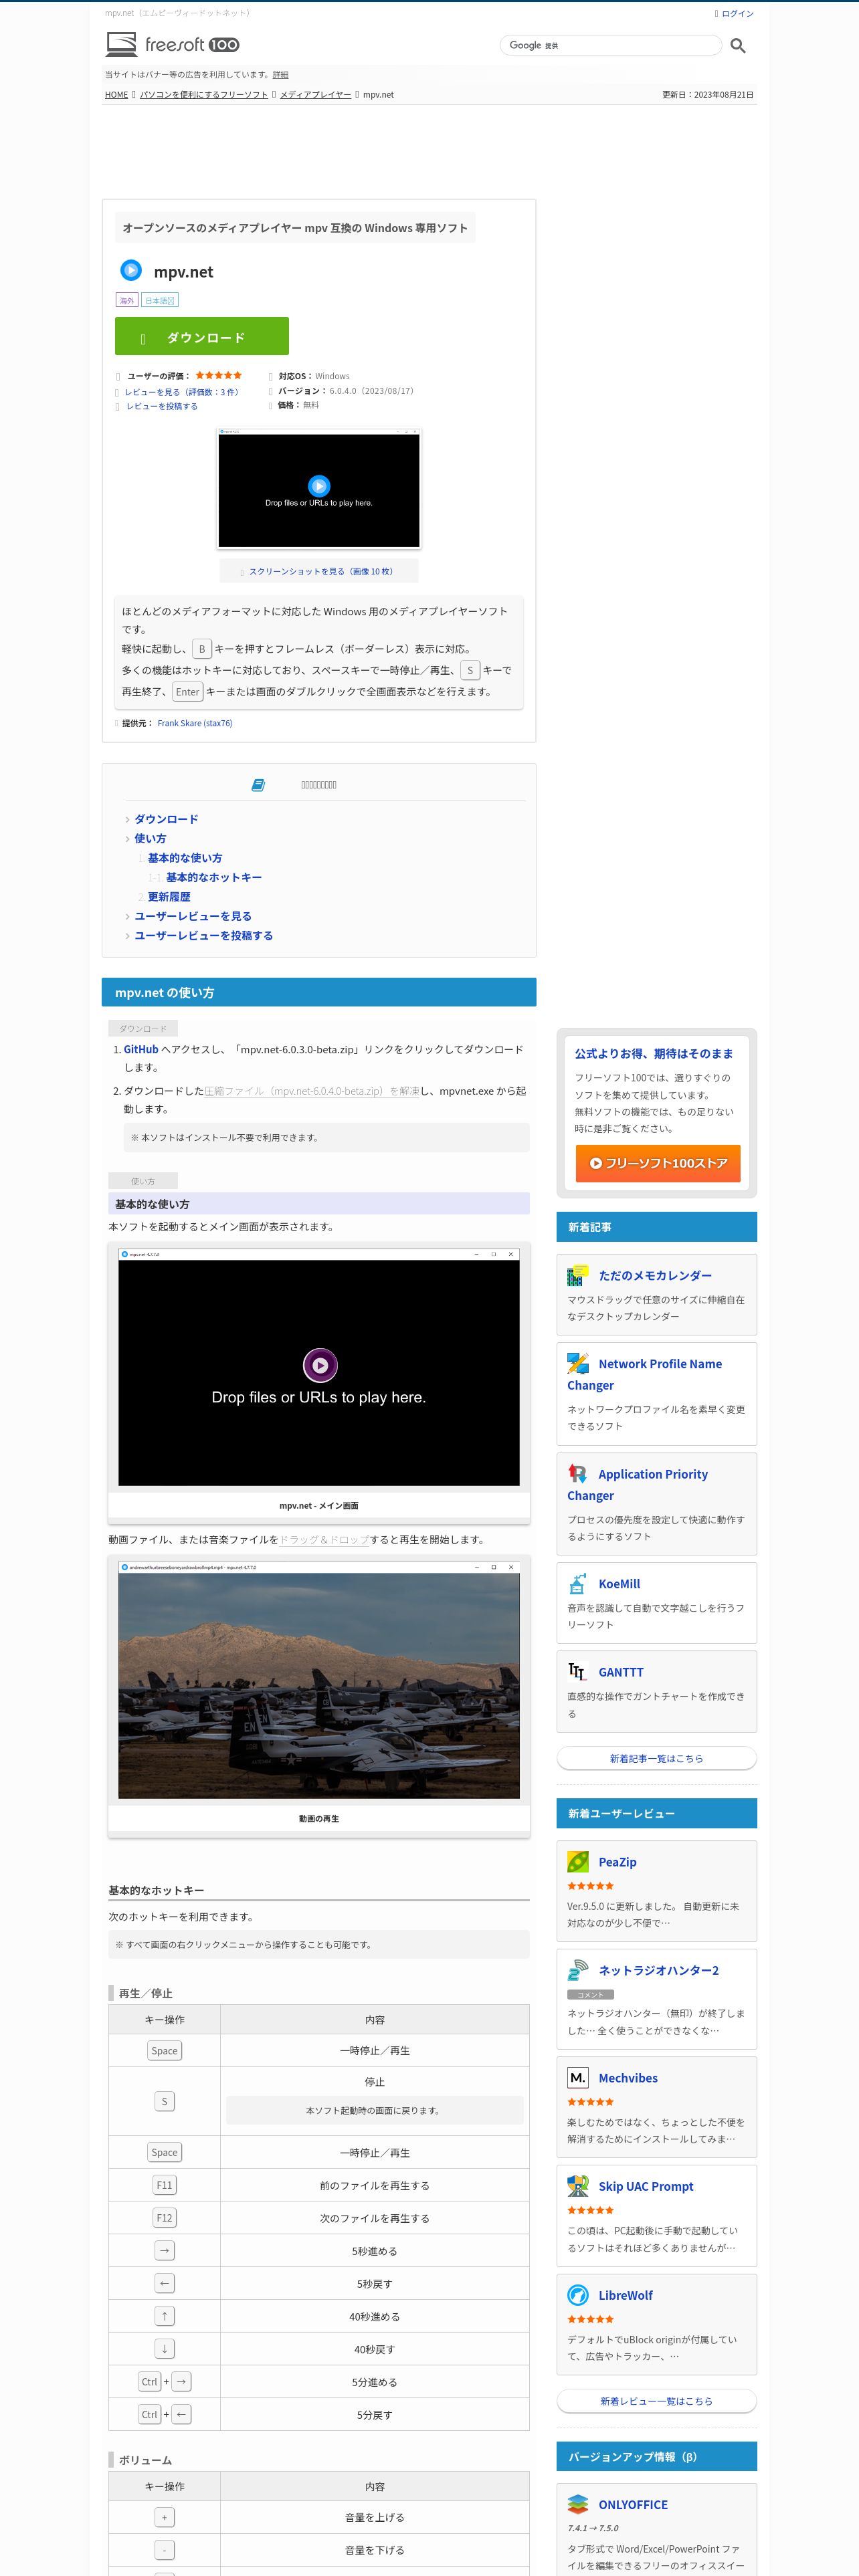Click the freesoft100 logo
The width and height of the screenshot is (859, 2576).
pyautogui.click(x=173, y=44)
